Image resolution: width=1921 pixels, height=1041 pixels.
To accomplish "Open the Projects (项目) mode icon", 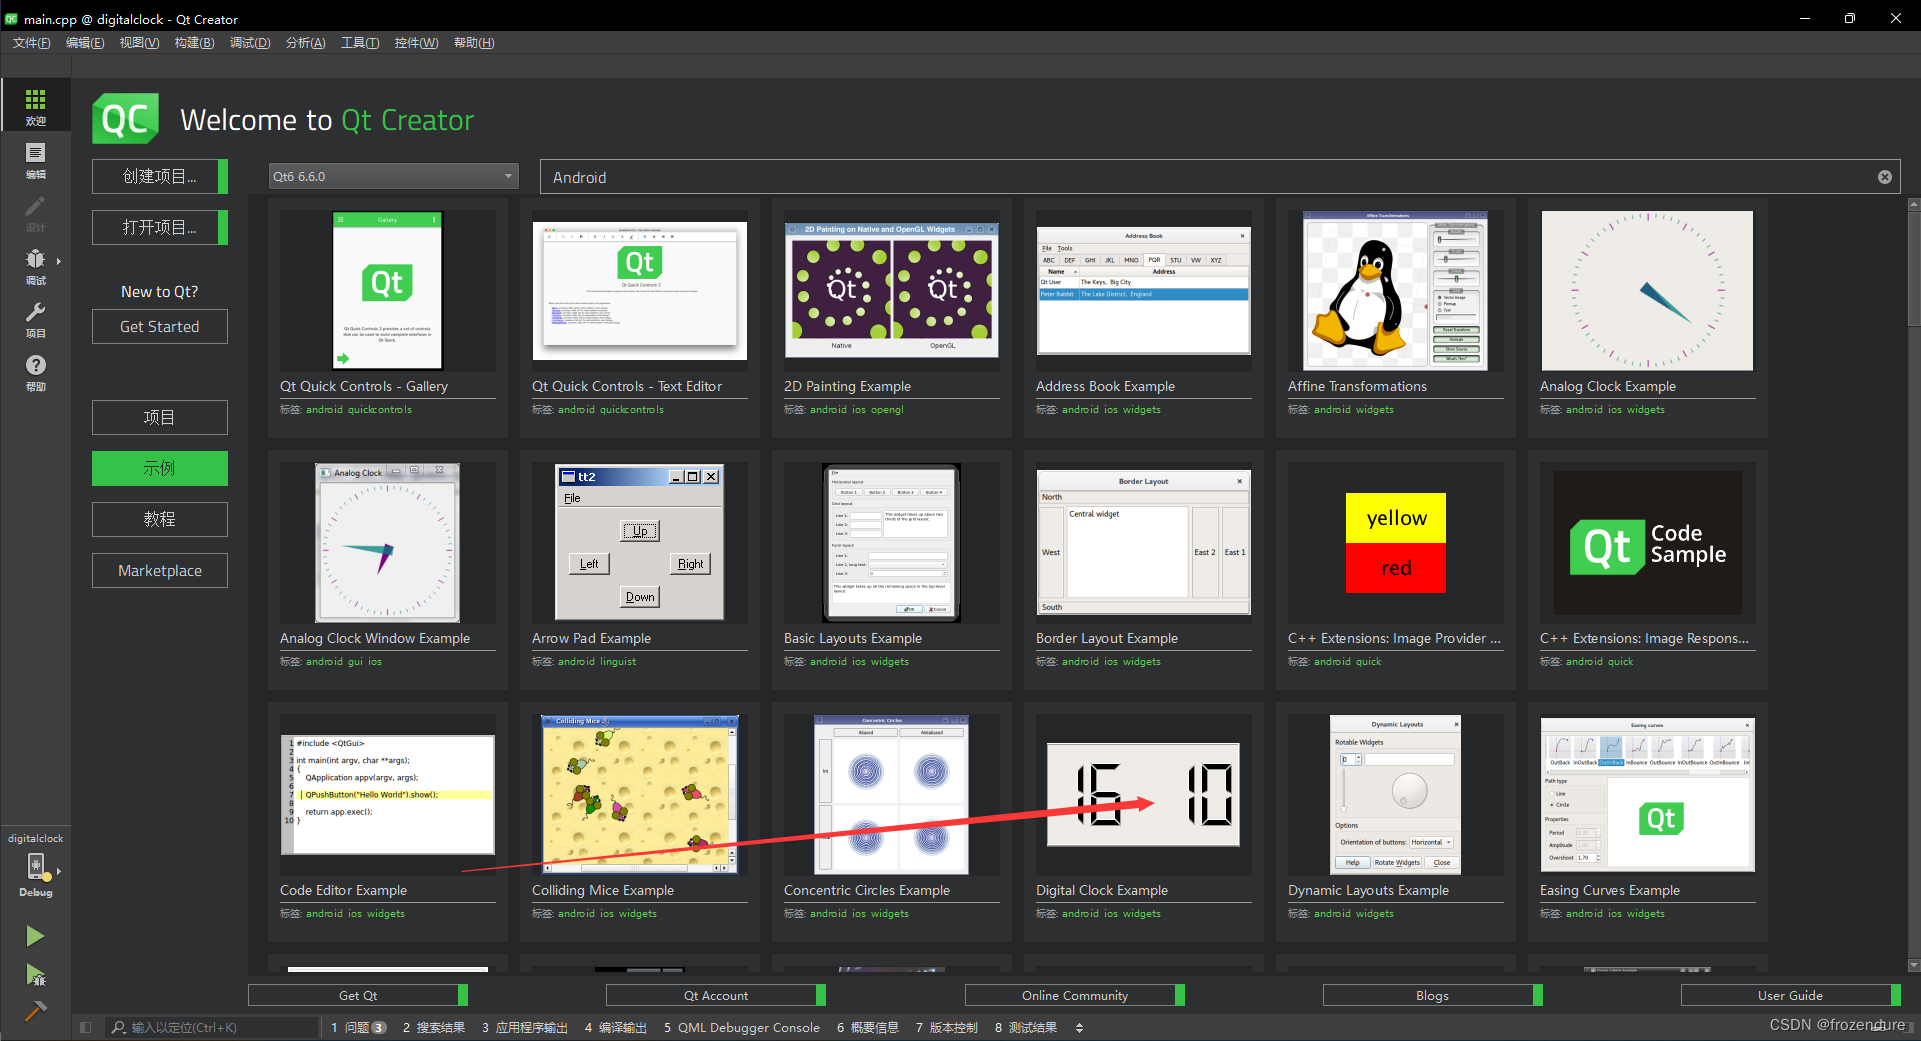I will (35, 319).
